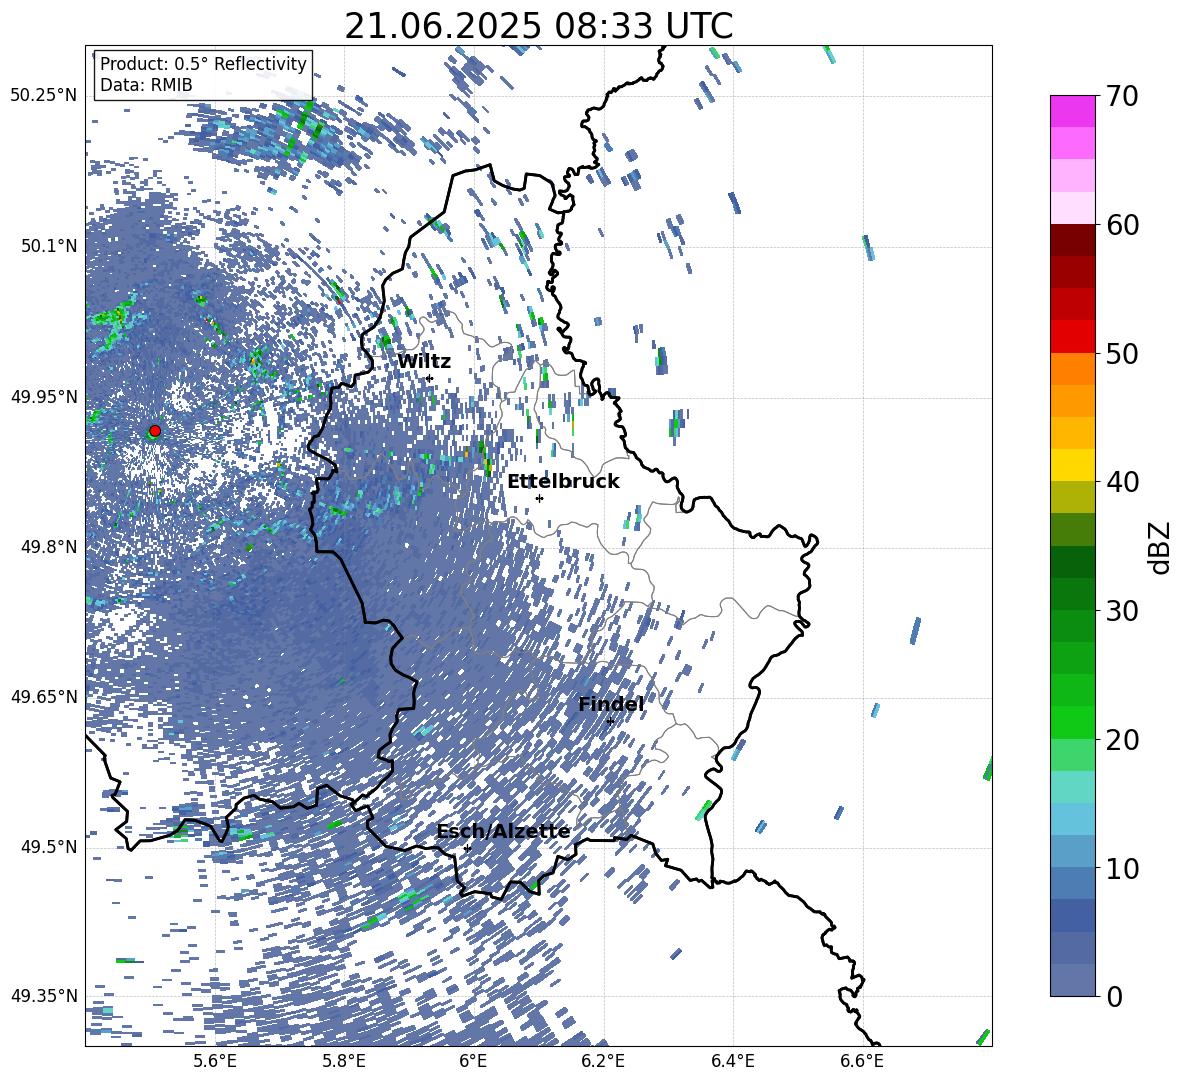Click the 5.8°E longitude label
This screenshot has height=1081, width=1184.
[x=344, y=1061]
